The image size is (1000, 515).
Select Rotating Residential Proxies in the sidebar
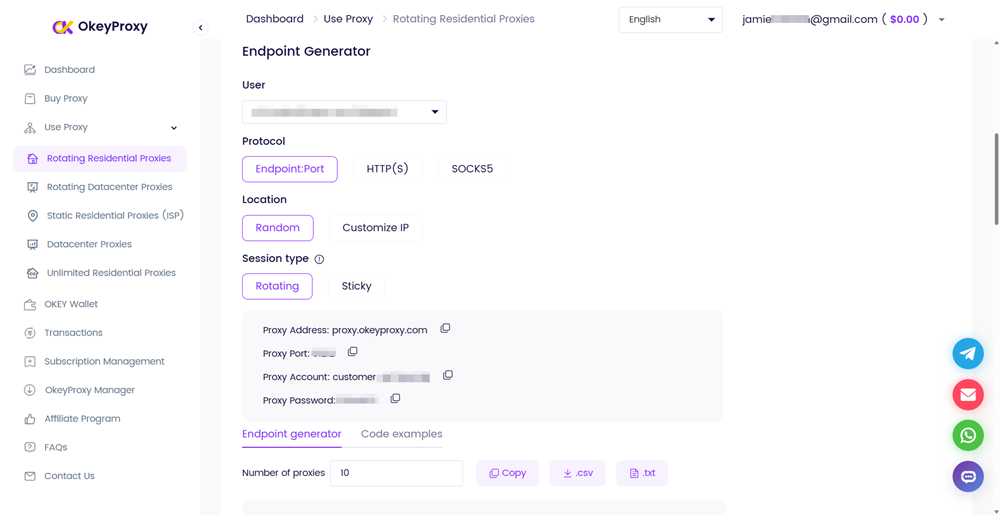(x=100, y=158)
